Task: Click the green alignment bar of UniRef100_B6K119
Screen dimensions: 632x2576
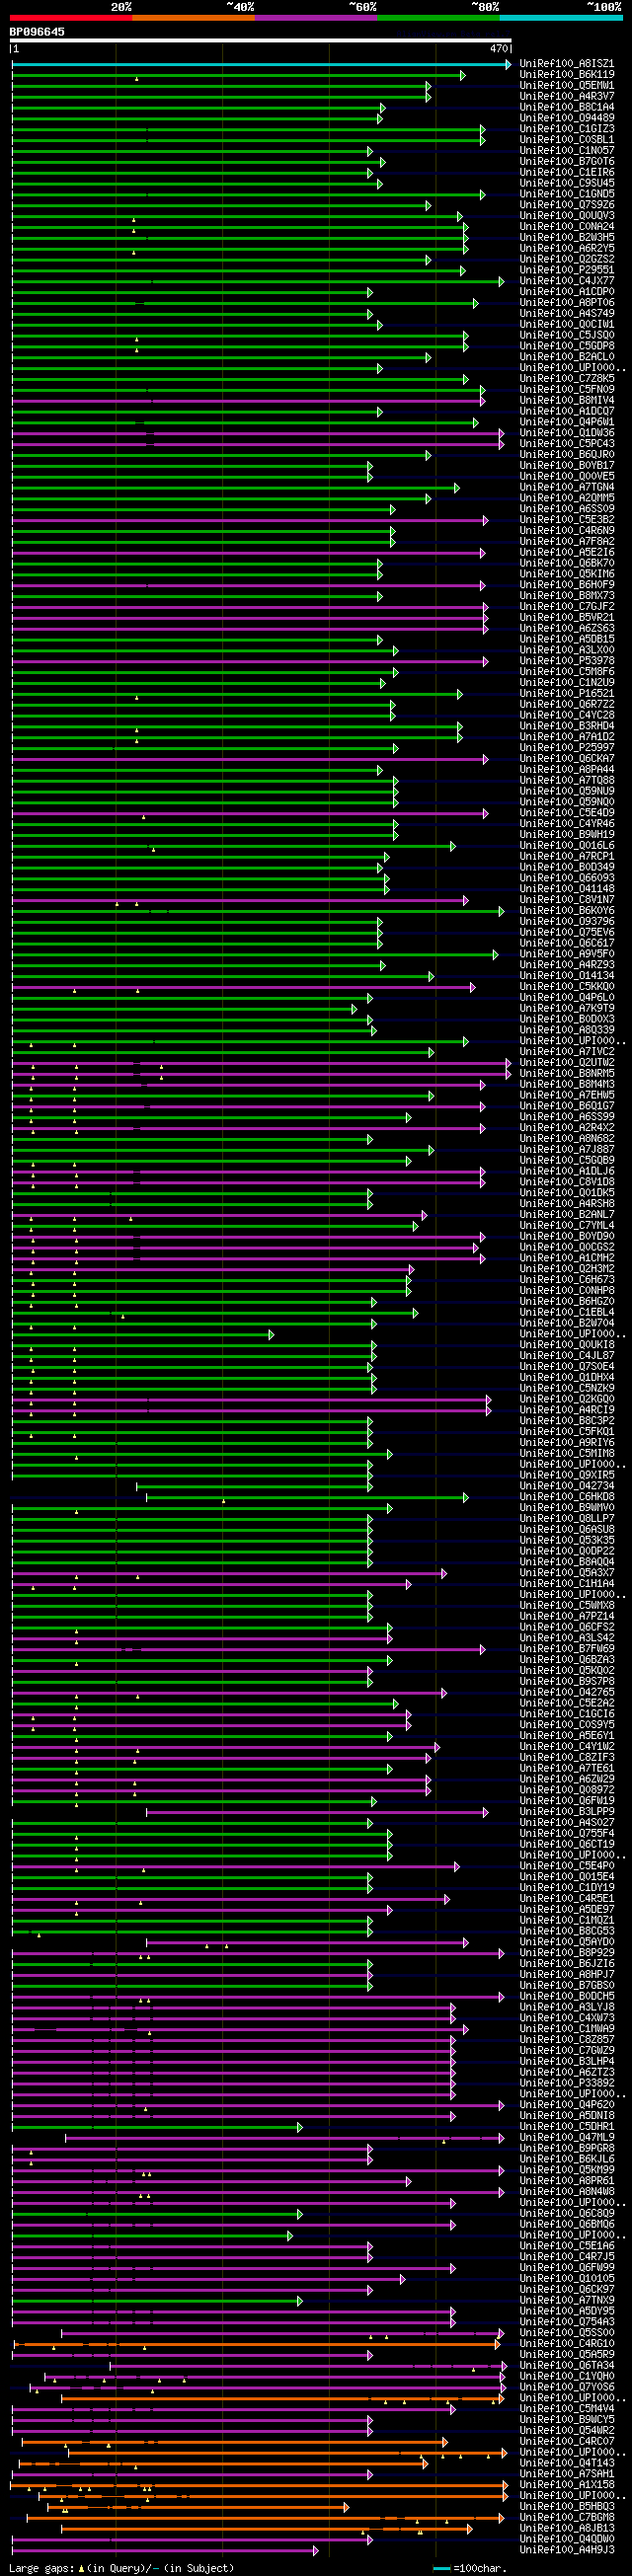Action: coord(238,75)
